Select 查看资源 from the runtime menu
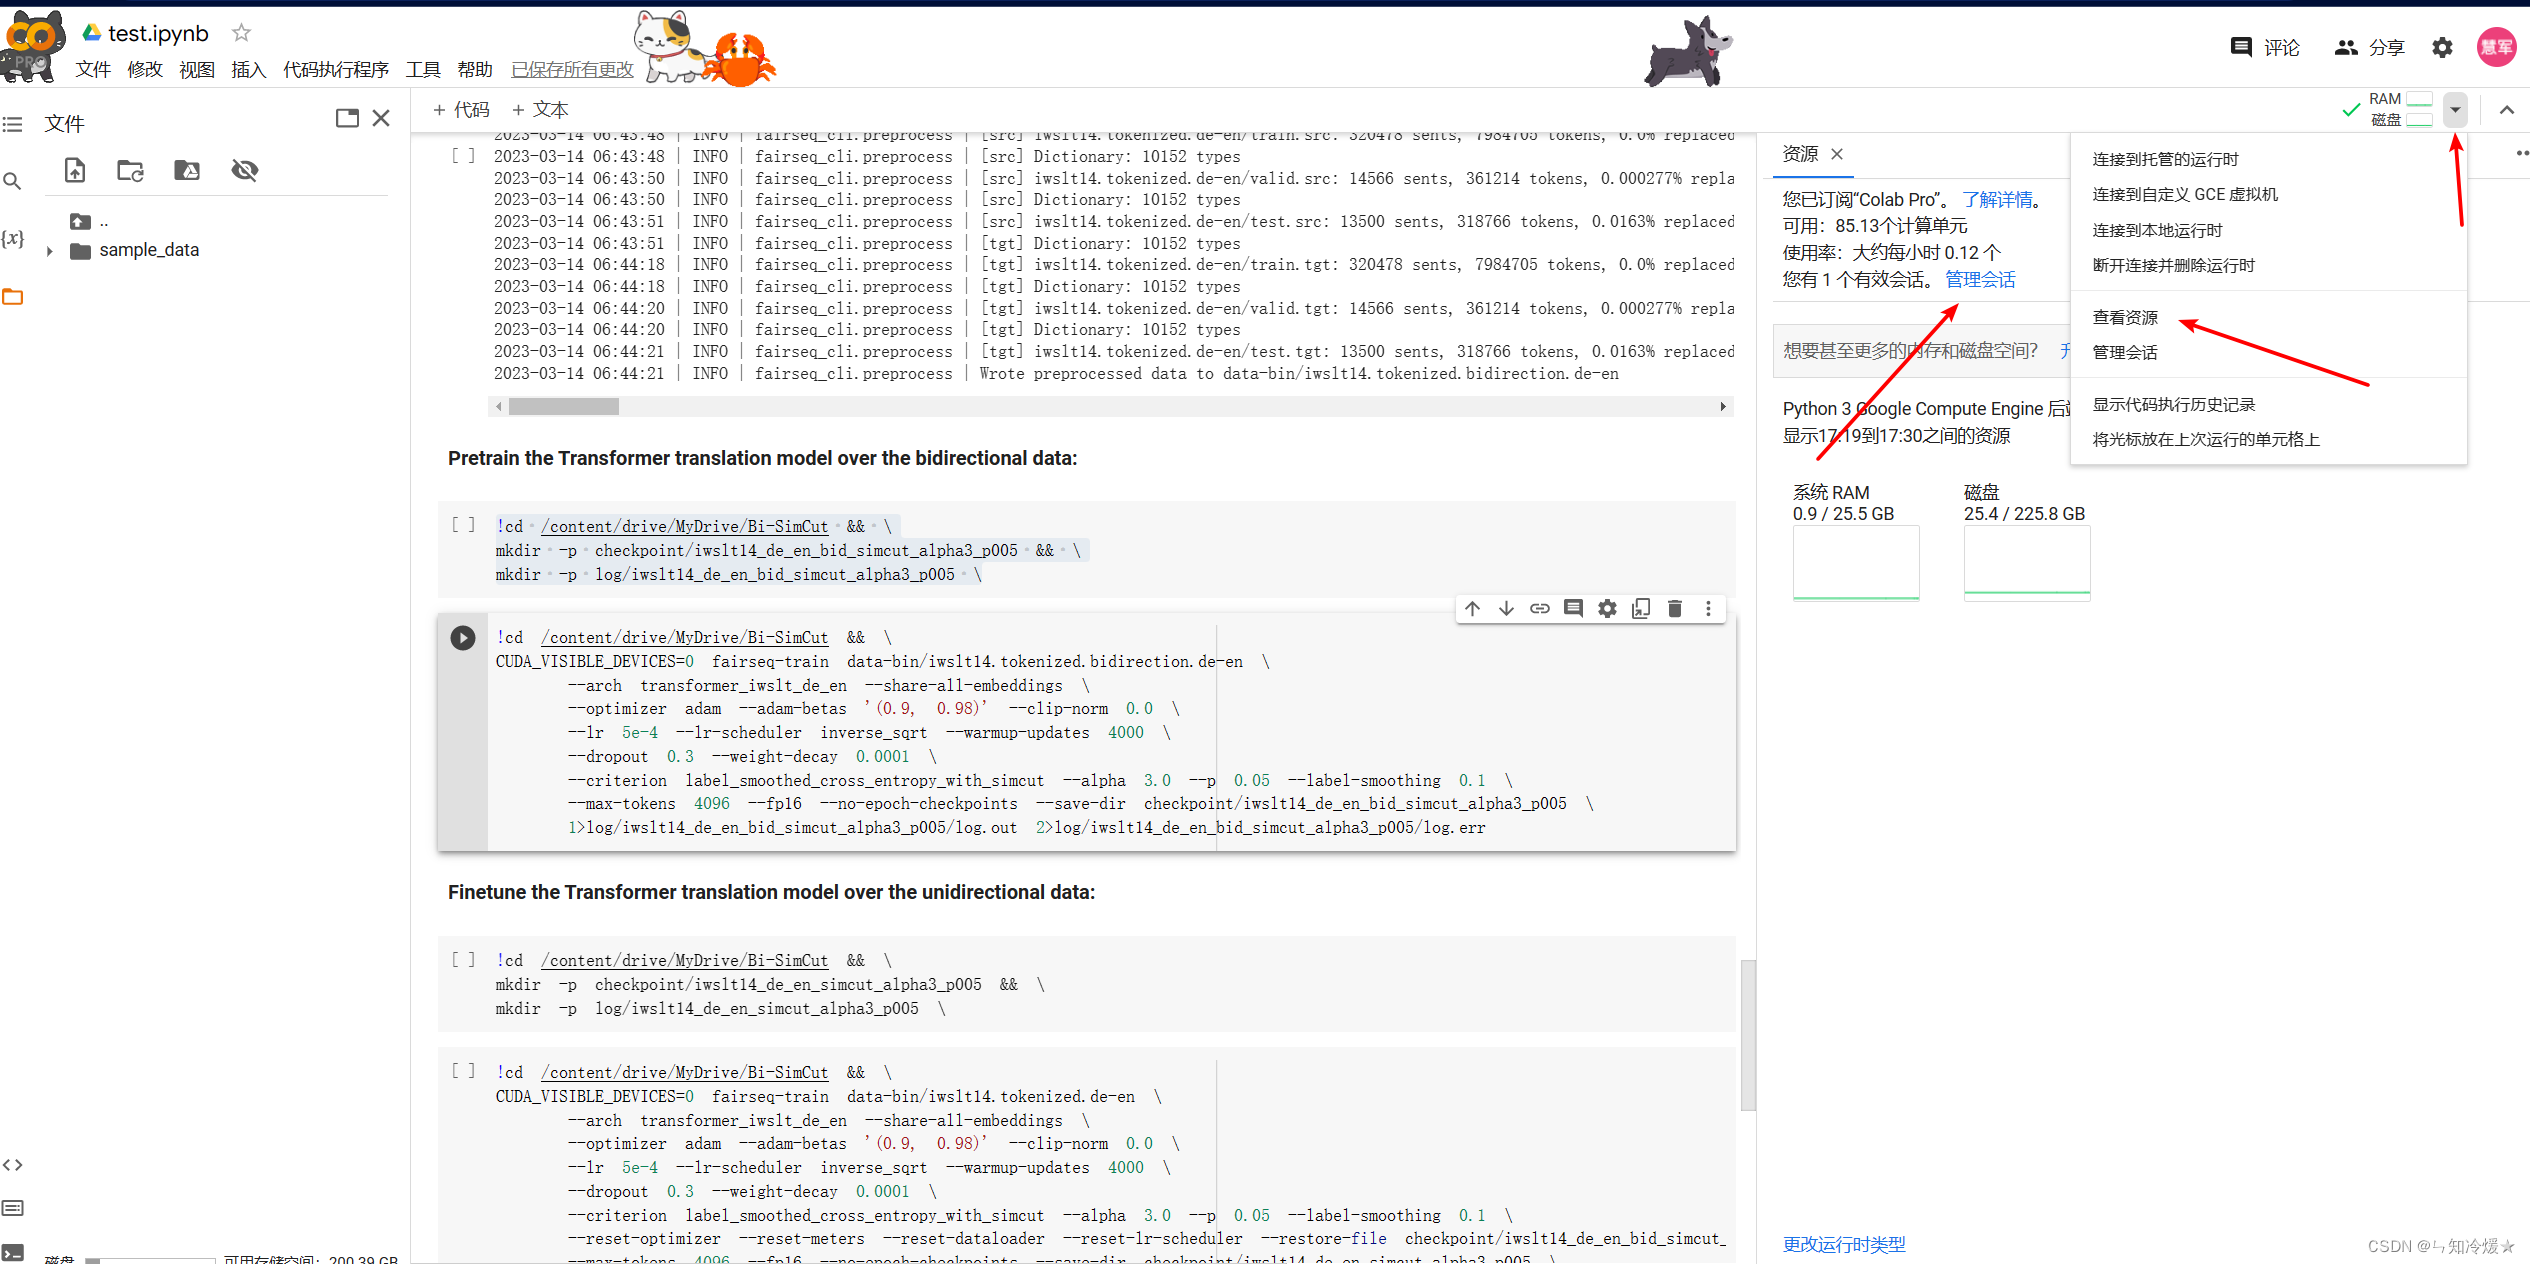The width and height of the screenshot is (2530, 1264). pyautogui.click(x=2125, y=318)
